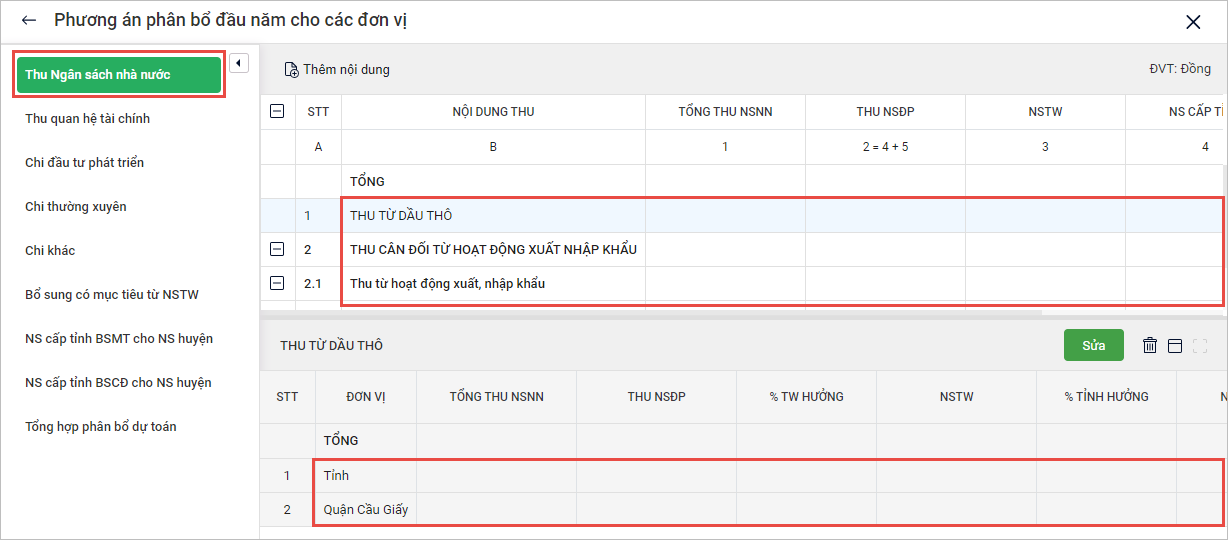The image size is (1228, 540).
Task: Click the back arrow in the header
Action: tap(29, 21)
